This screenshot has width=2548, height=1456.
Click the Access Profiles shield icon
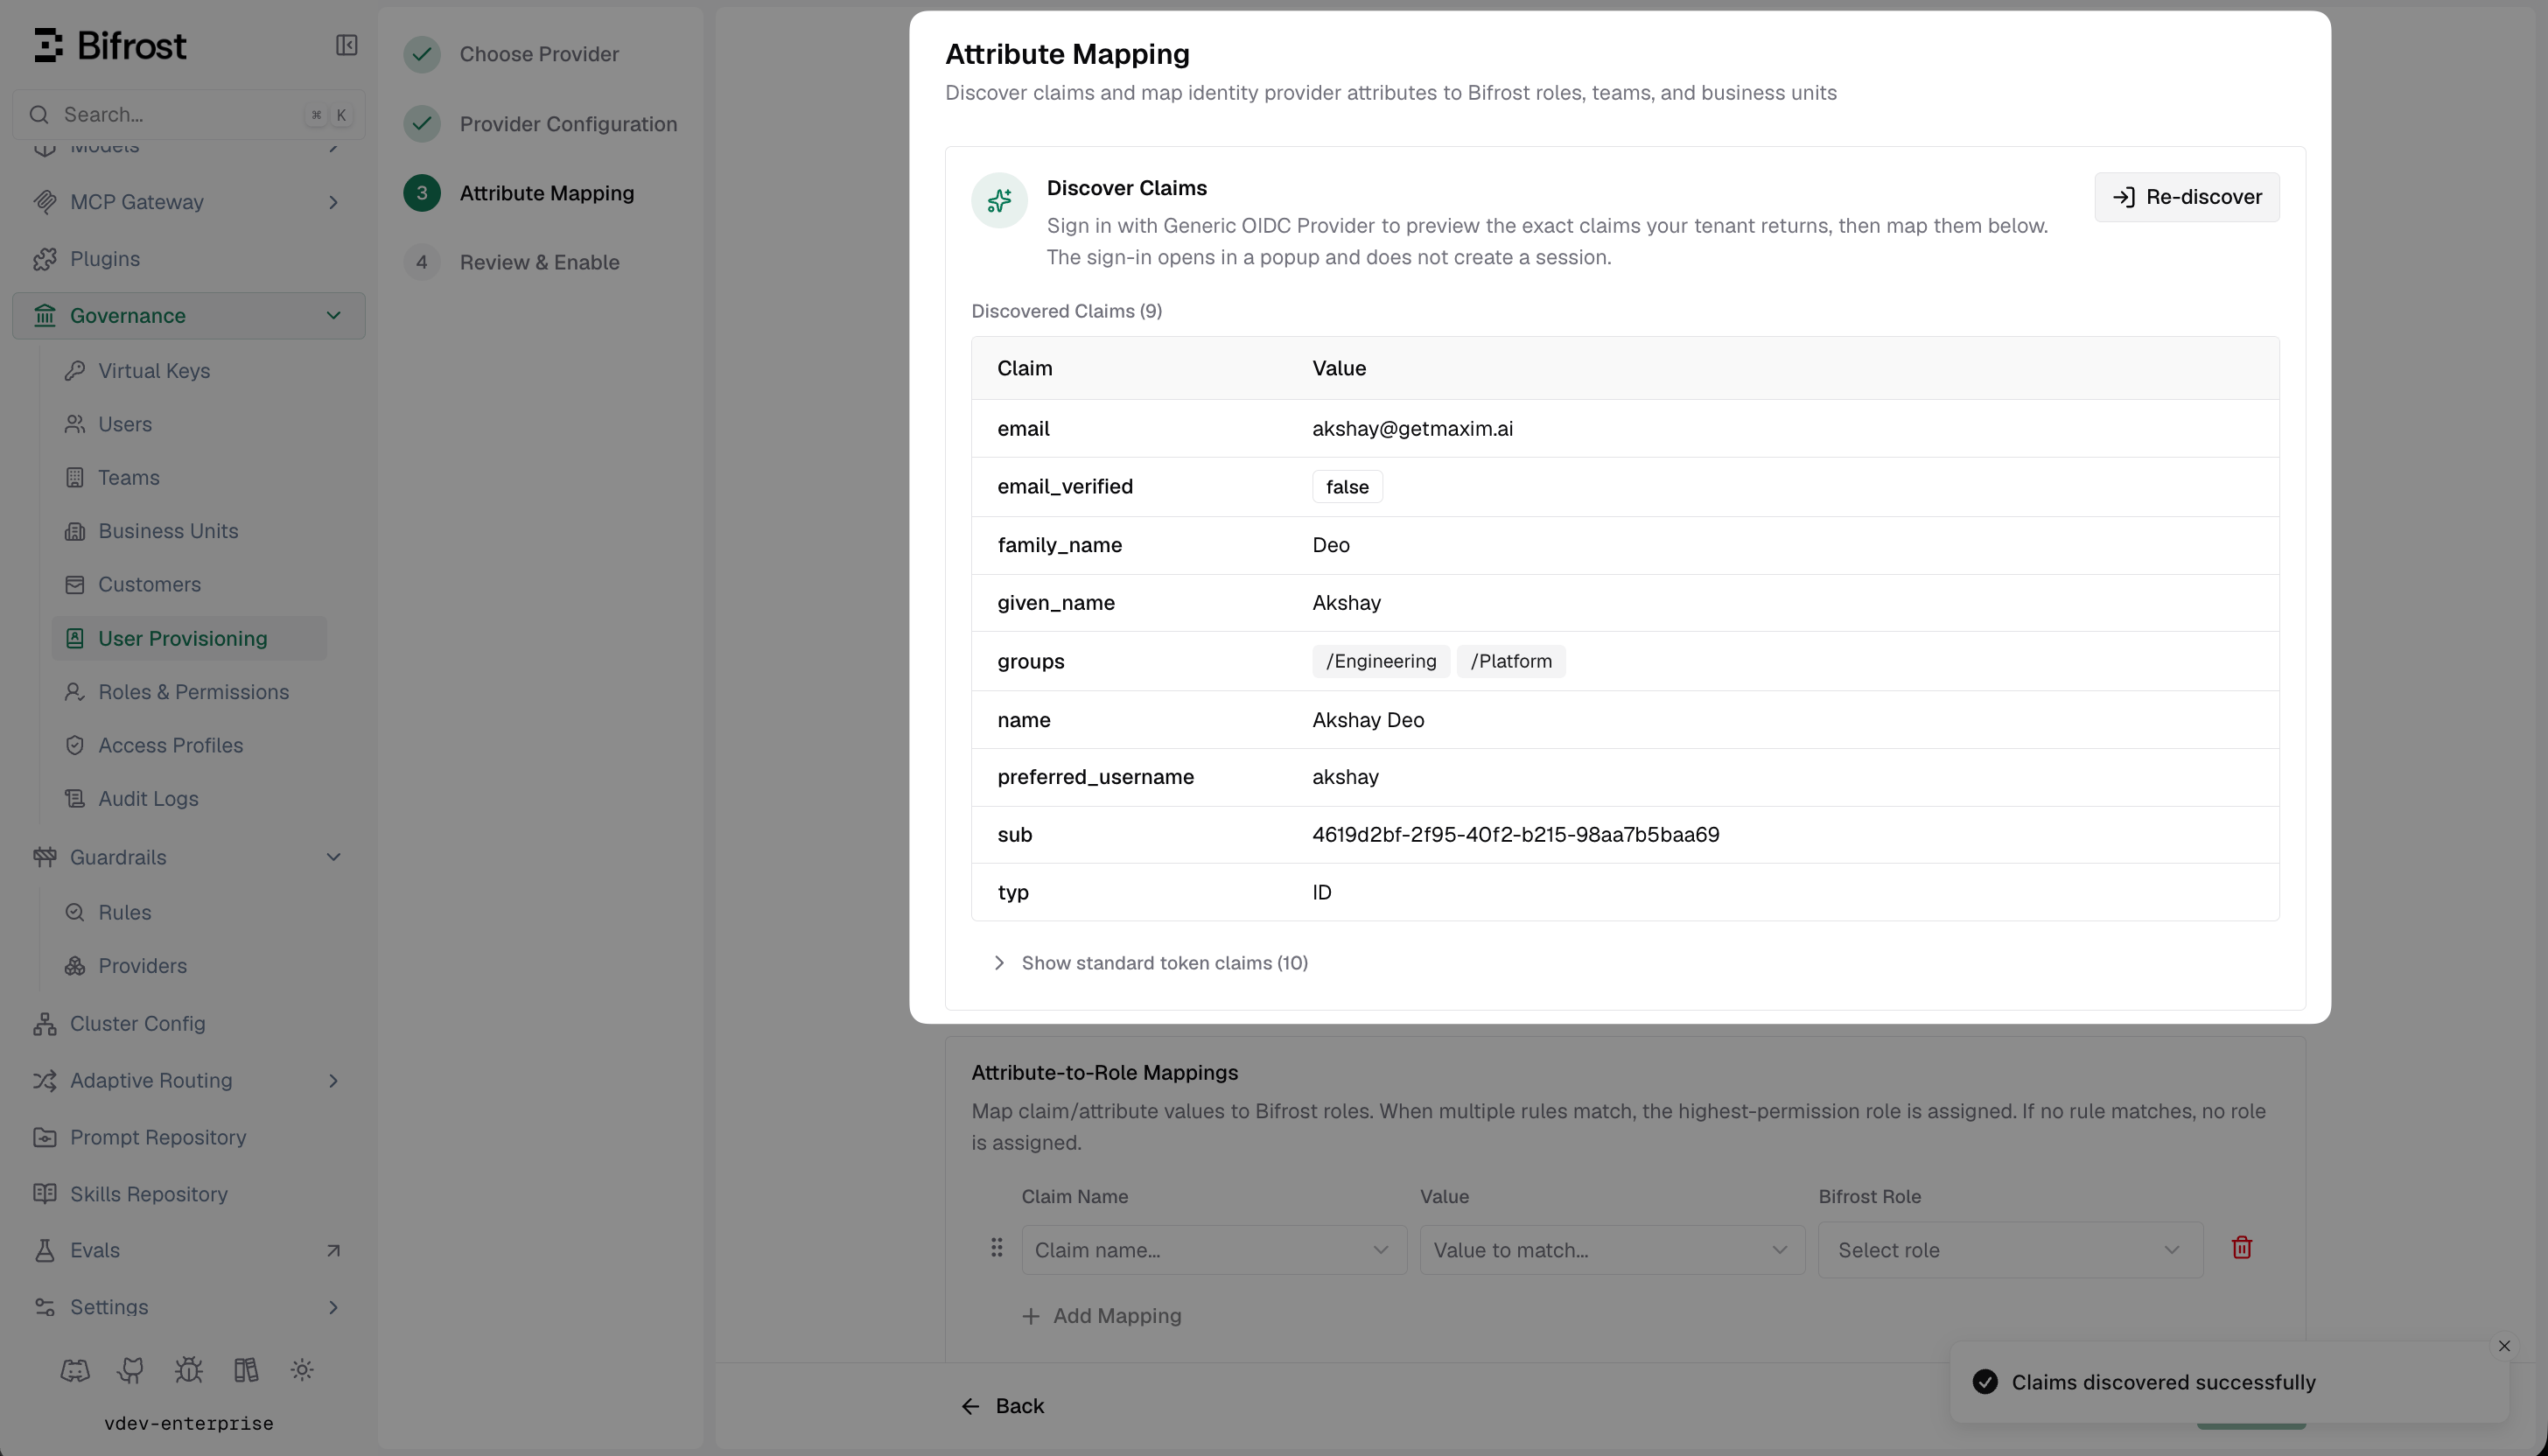75,745
